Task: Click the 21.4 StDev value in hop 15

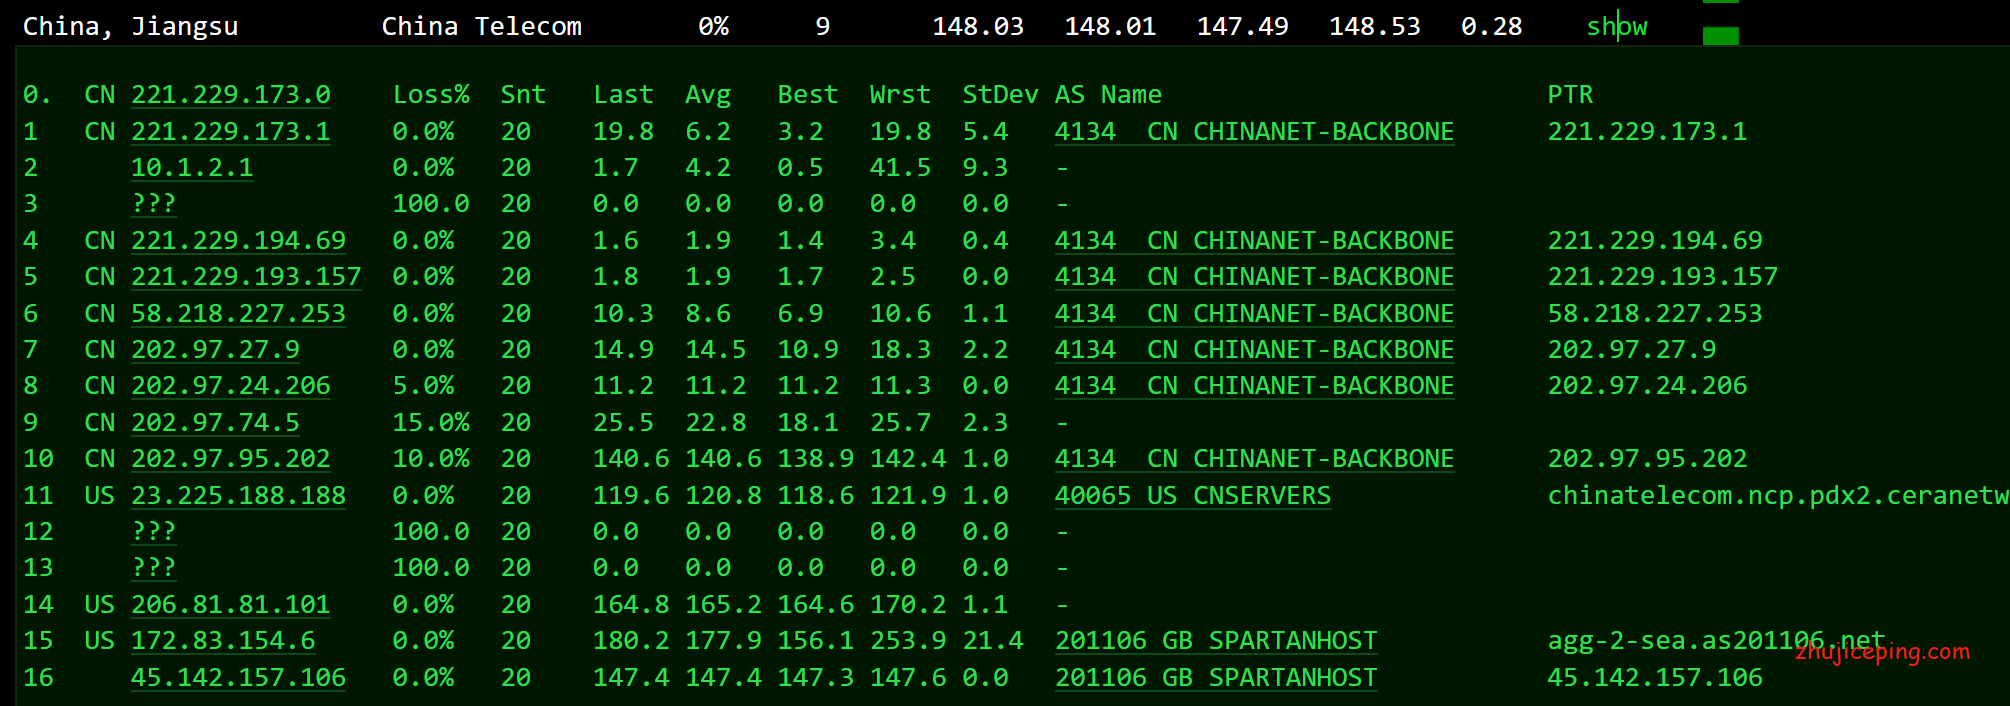Action: click(x=993, y=641)
